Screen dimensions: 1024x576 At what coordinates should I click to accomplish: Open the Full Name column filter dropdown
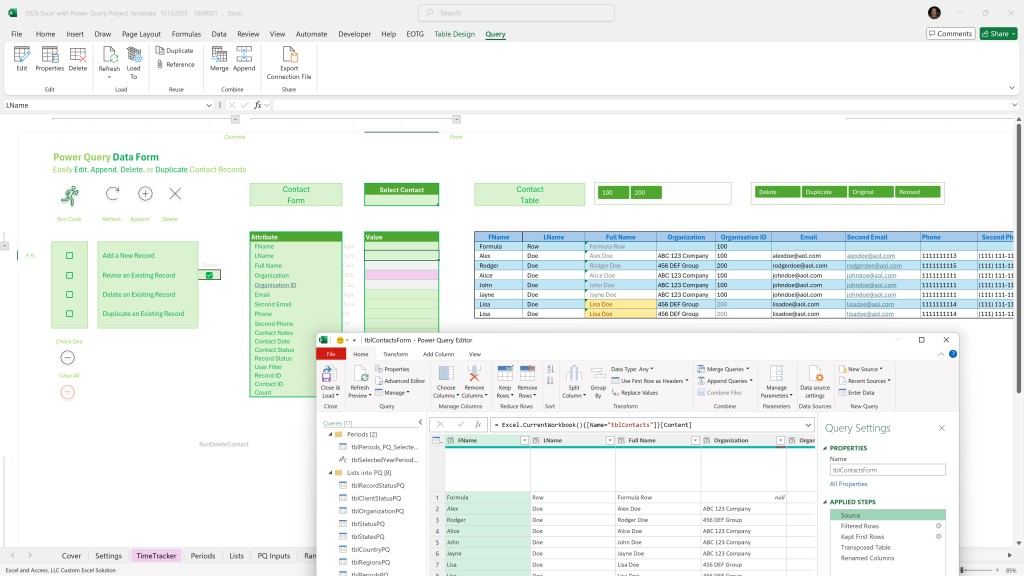point(695,441)
